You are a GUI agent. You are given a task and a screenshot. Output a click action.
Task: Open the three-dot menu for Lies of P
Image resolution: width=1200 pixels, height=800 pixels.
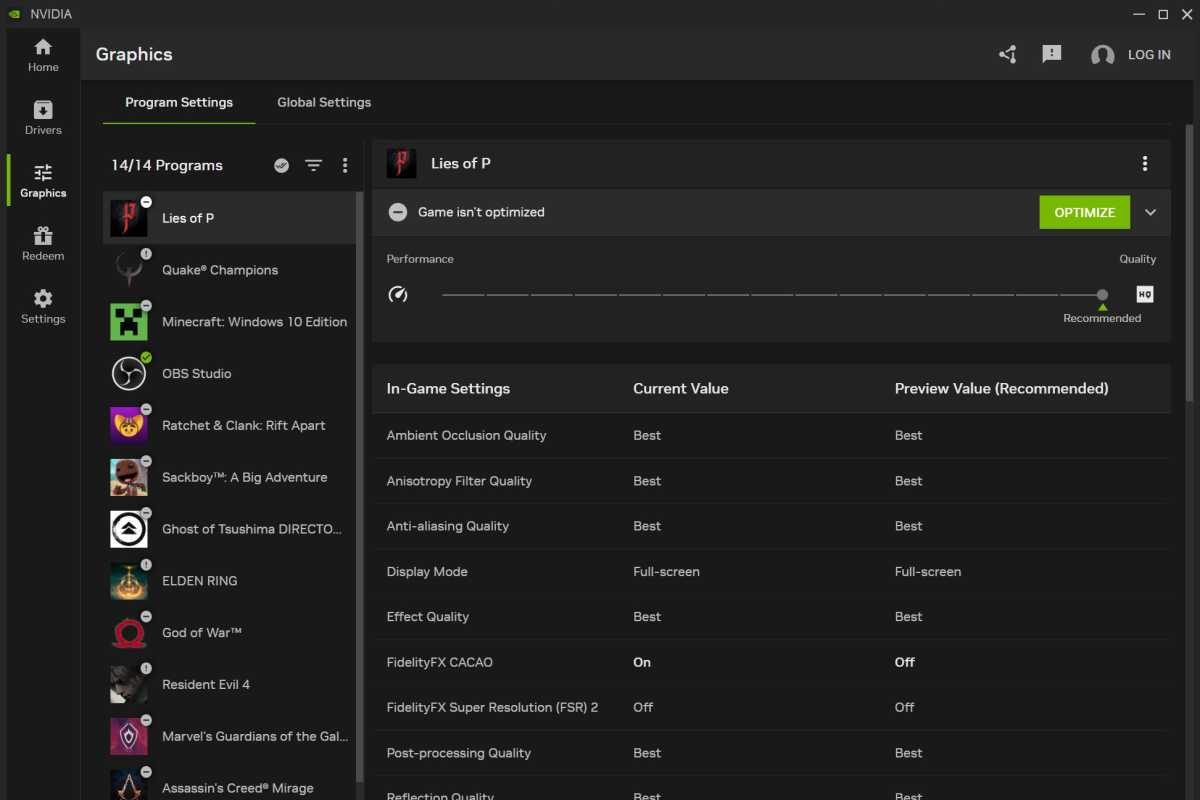point(1144,163)
